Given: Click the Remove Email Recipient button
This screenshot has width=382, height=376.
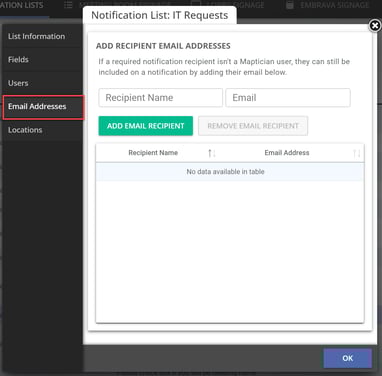Looking at the screenshot, I should coord(253,126).
